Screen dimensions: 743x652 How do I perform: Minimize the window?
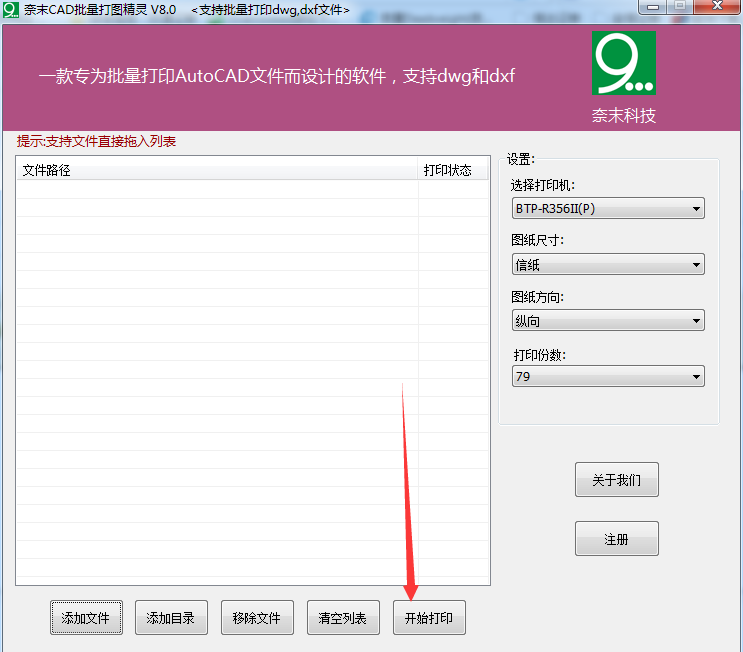pyautogui.click(x=653, y=7)
